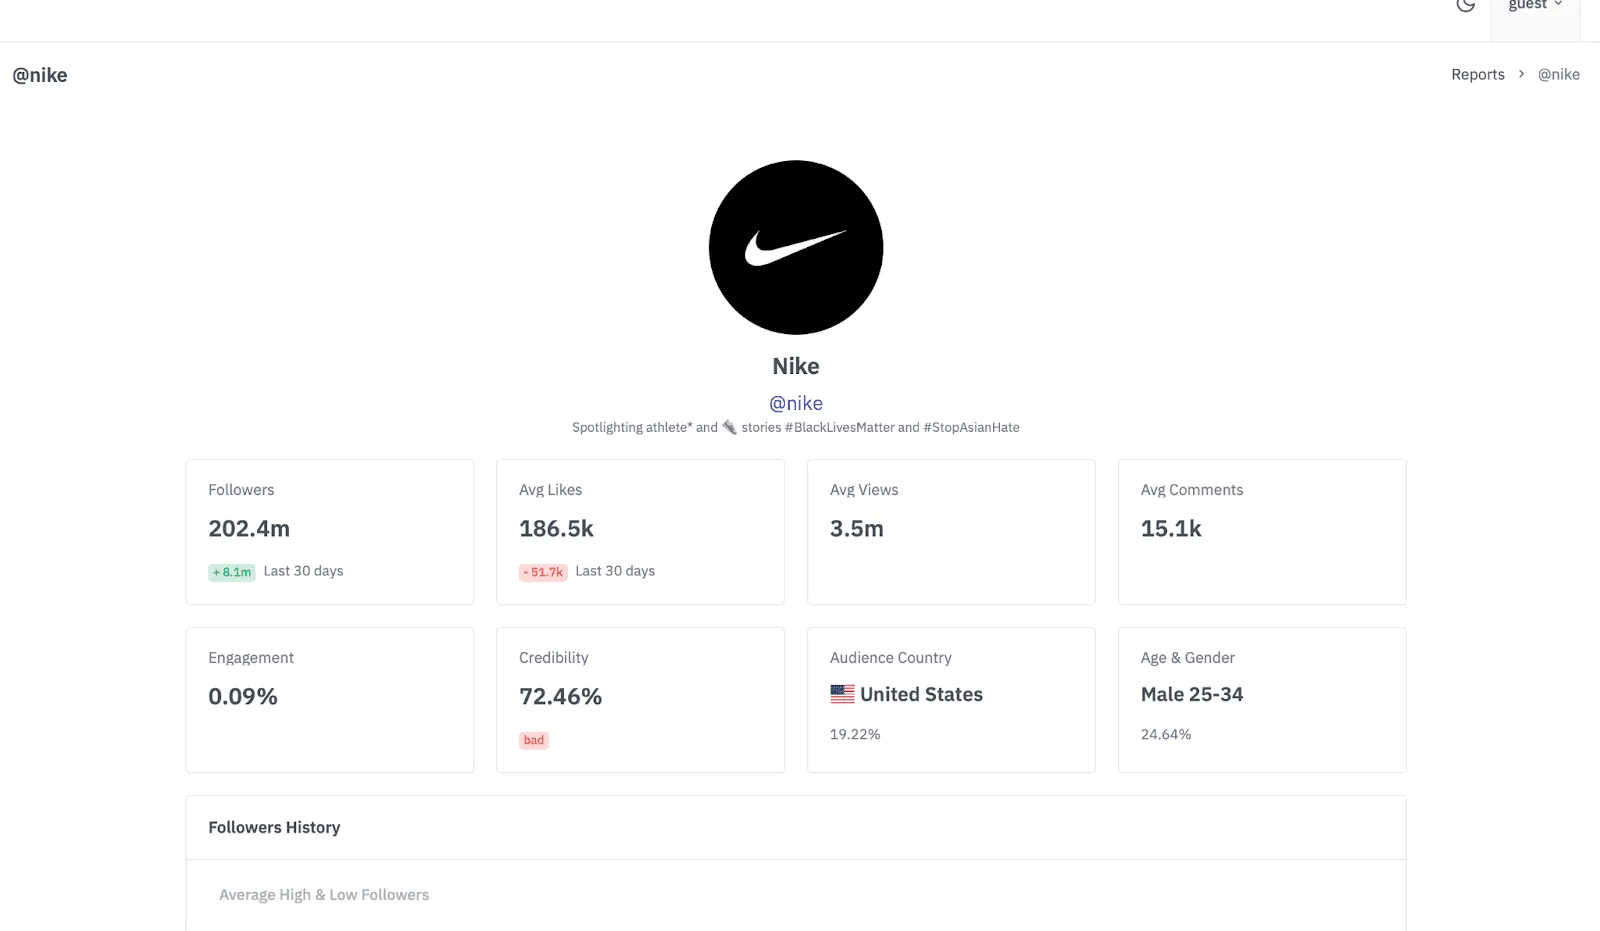This screenshot has width=1600, height=931.
Task: Click the +8.1m followers growth badge
Action: click(231, 572)
